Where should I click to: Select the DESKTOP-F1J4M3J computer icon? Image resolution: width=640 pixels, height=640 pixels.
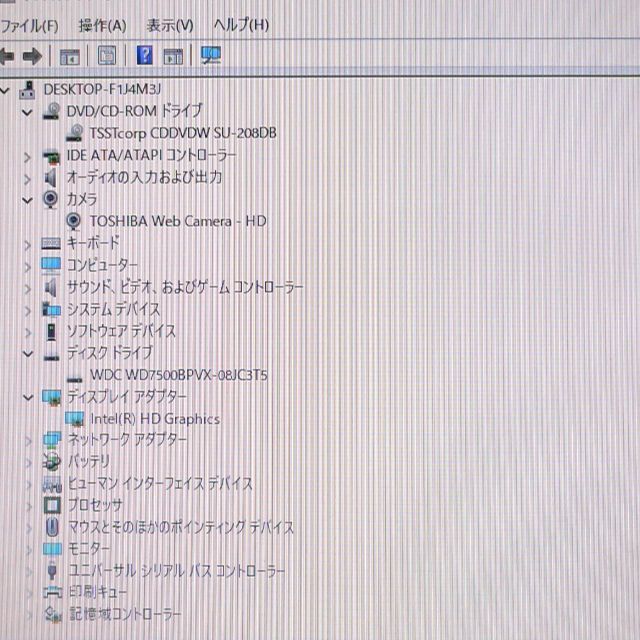(28, 89)
